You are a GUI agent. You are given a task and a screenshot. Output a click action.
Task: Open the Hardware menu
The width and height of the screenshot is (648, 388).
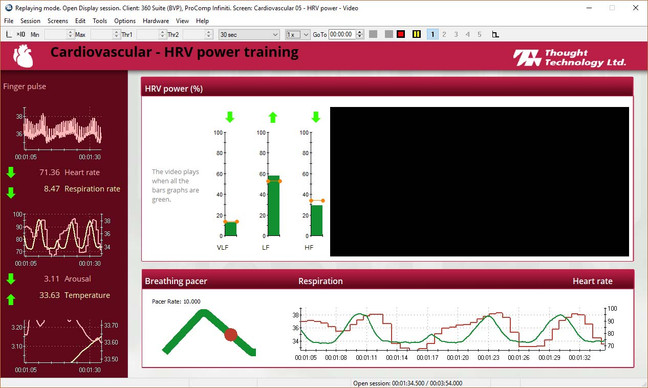coord(156,21)
